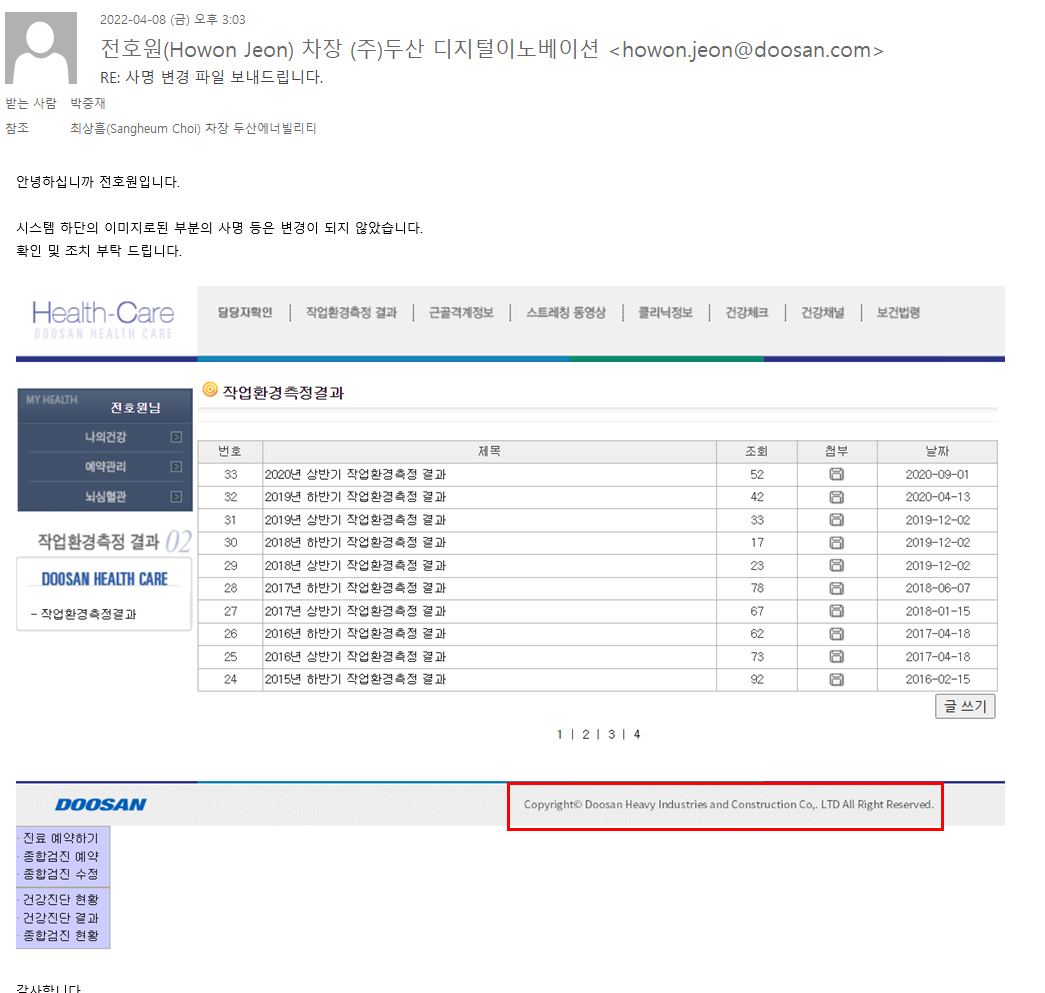Image resolution: width=1045 pixels, height=993 pixels.
Task: Click the 글 쓰기 button
Action: (x=965, y=706)
